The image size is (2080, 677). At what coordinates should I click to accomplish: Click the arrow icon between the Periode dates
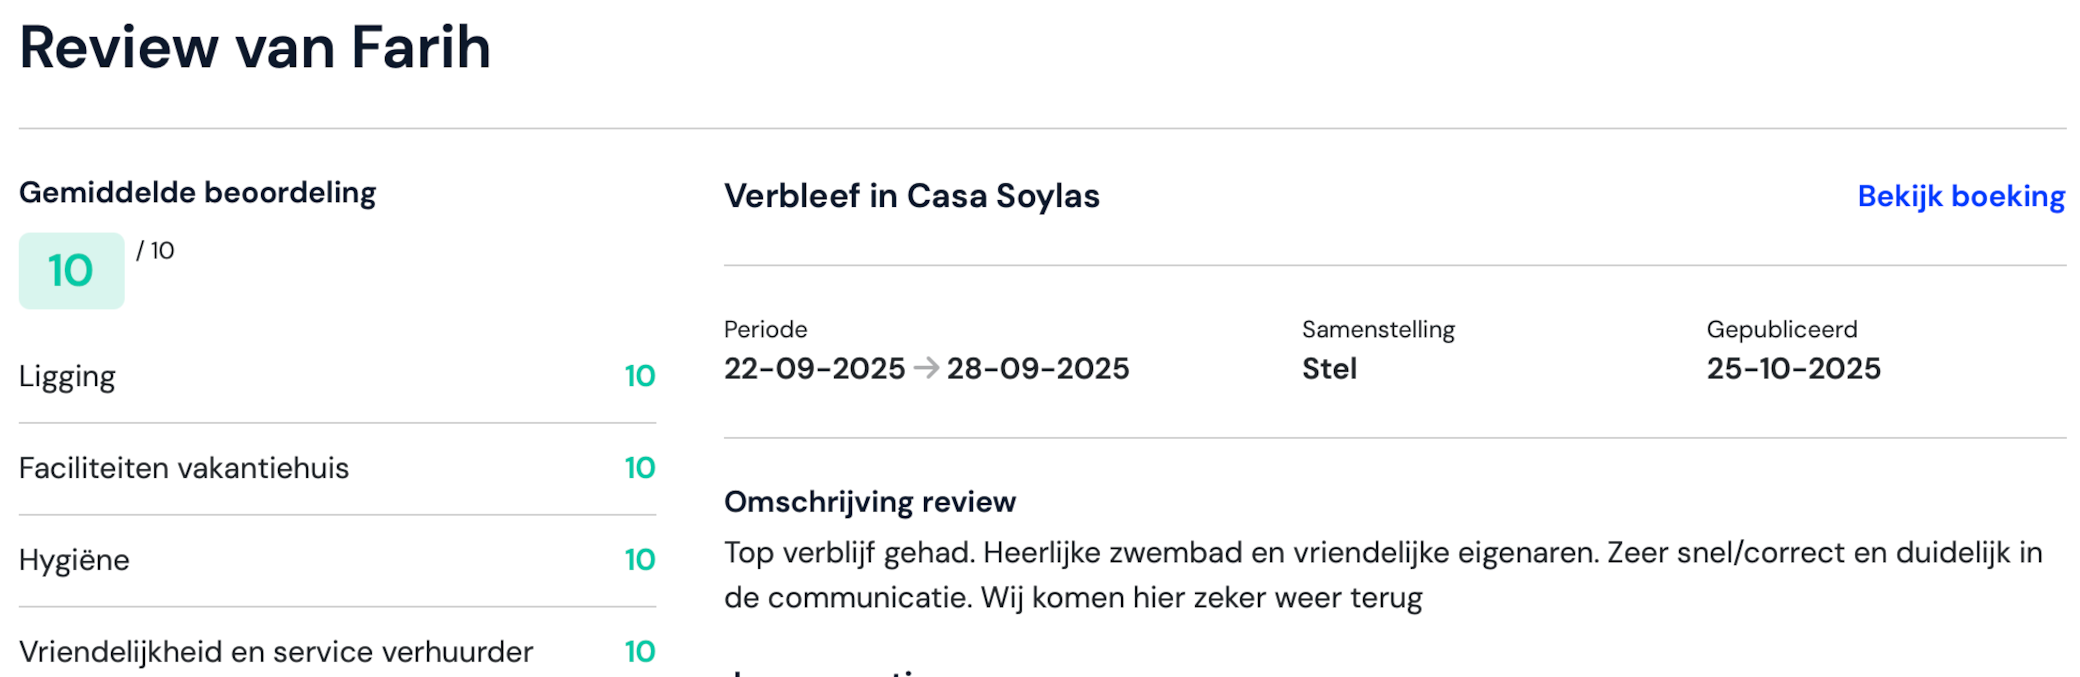930,368
